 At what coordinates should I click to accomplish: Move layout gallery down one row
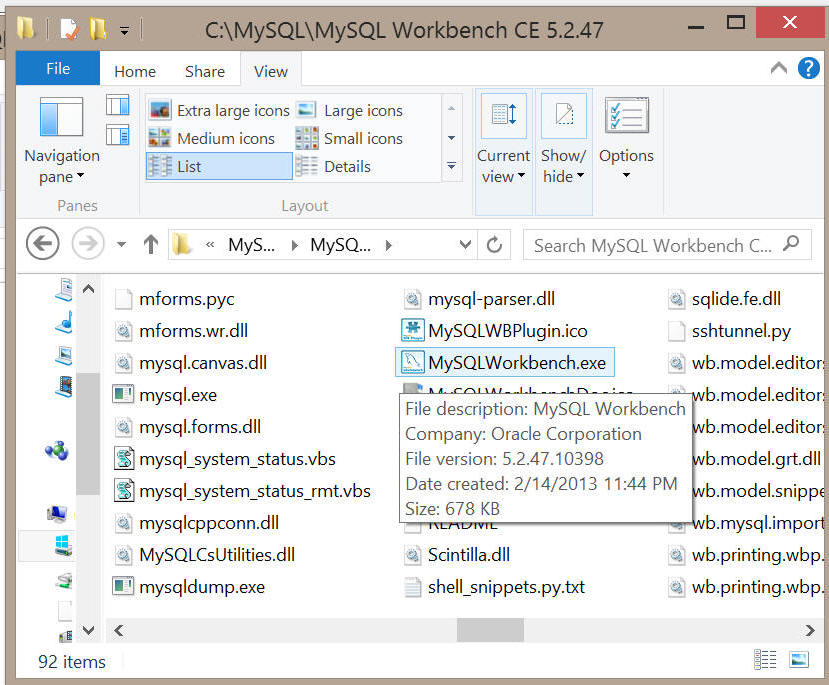(452, 138)
